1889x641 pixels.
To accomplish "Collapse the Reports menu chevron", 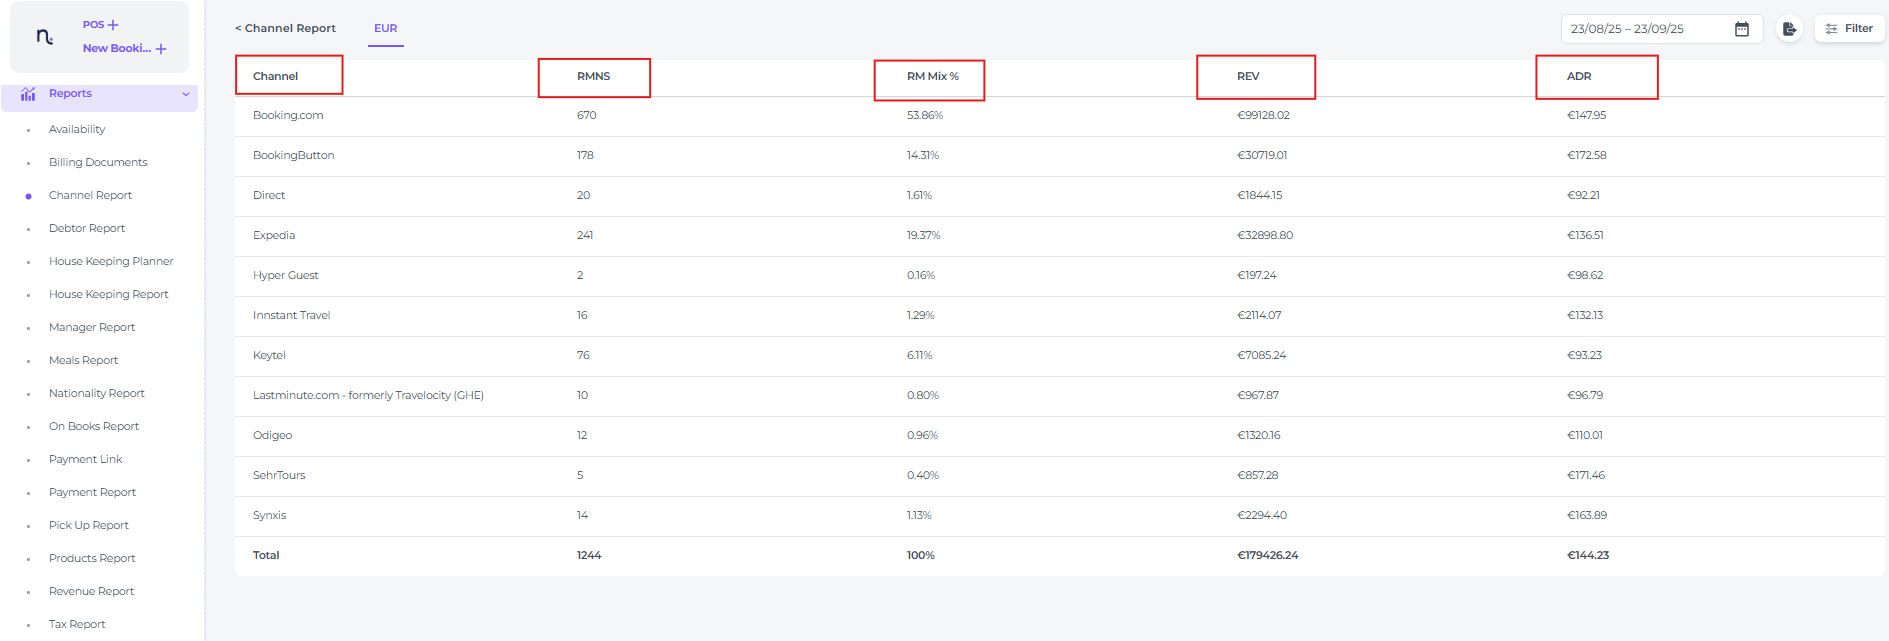I will [x=186, y=94].
